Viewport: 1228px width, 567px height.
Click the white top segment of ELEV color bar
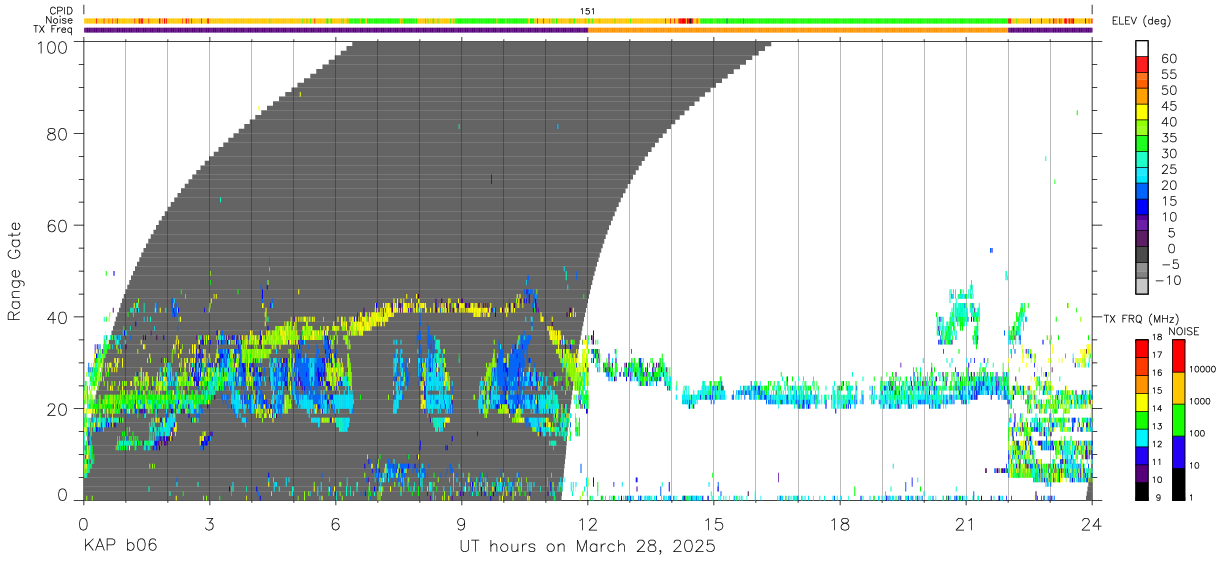[x=1142, y=49]
